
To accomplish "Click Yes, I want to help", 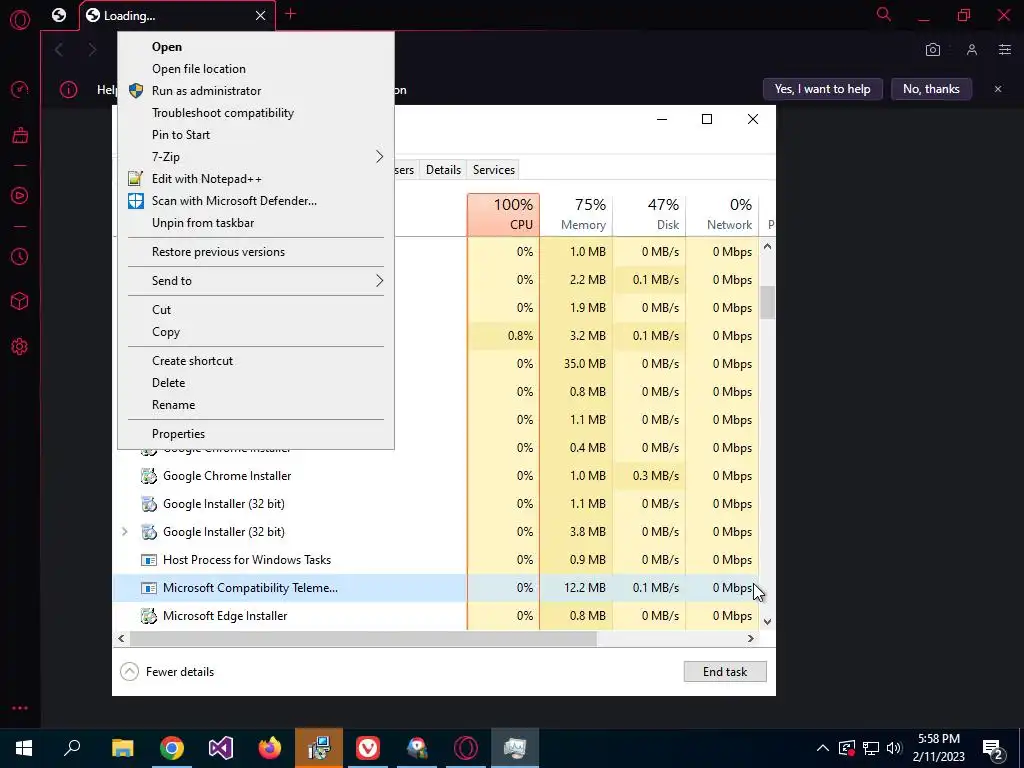I will coord(823,89).
